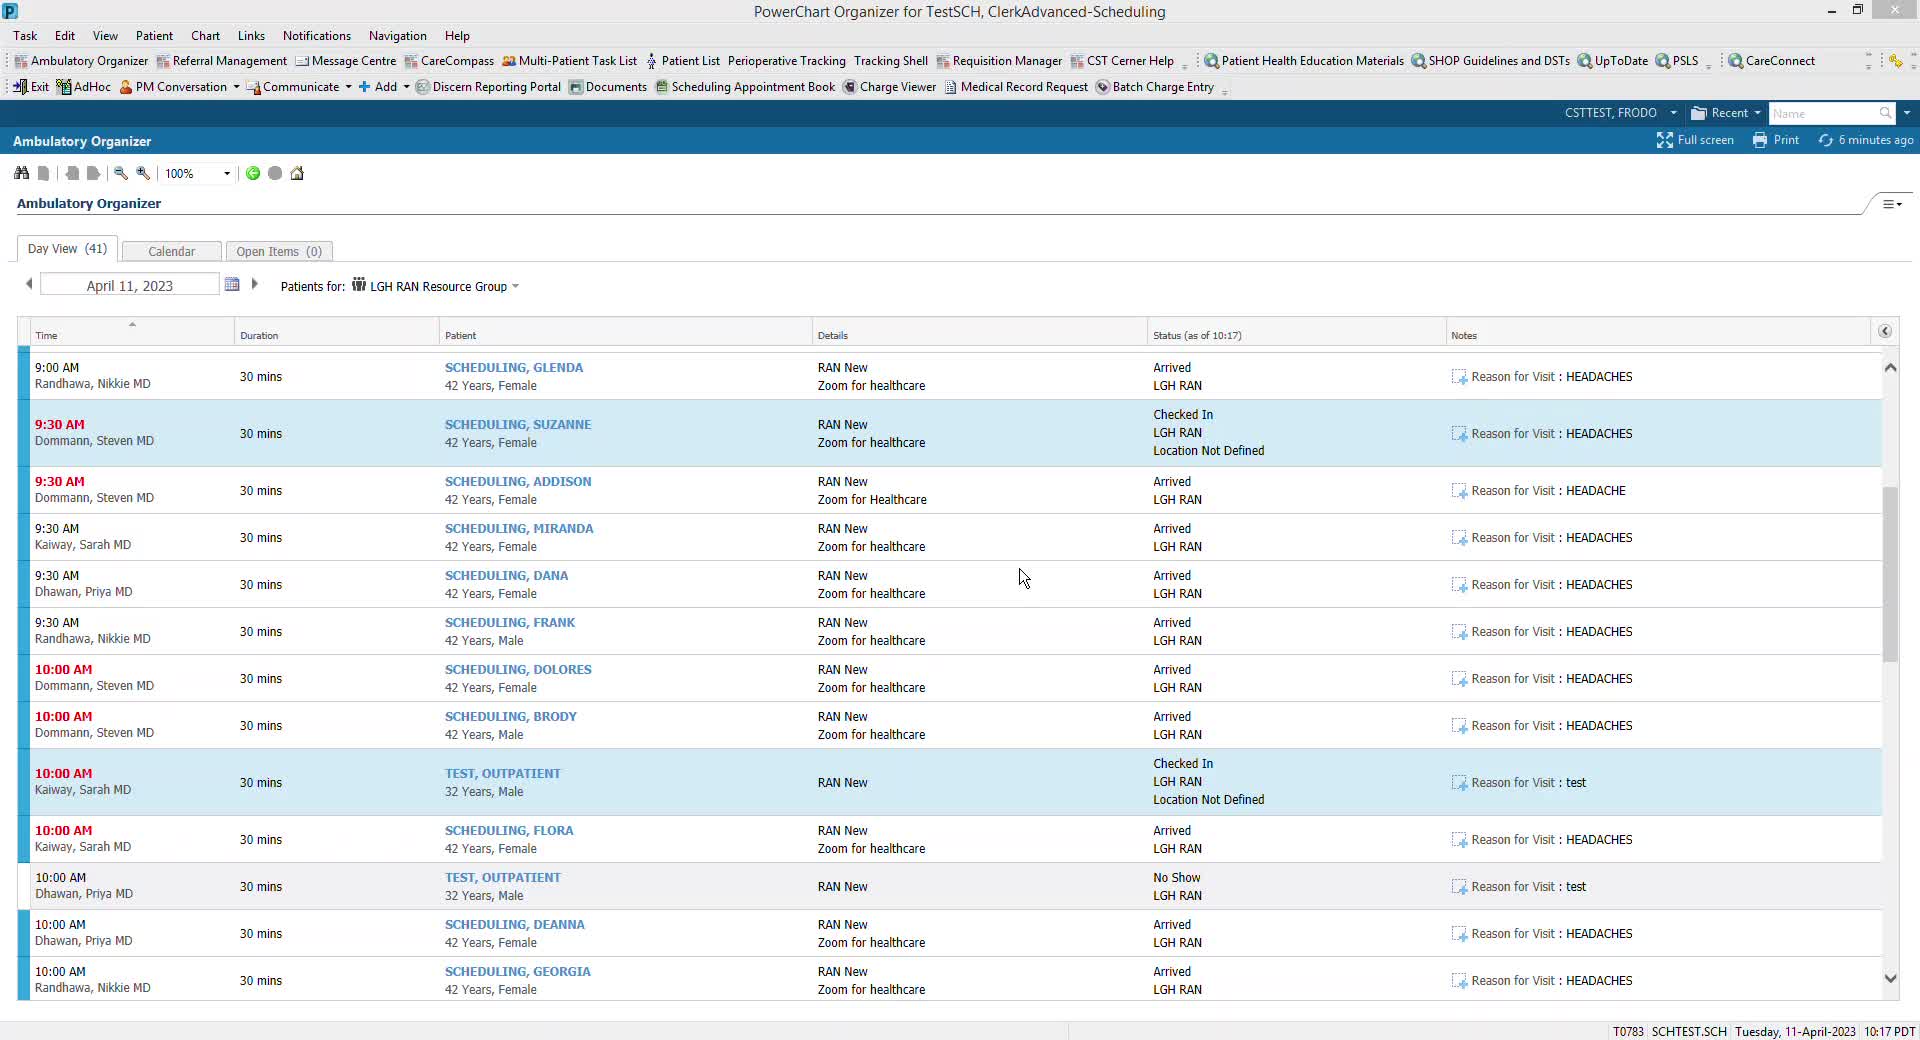
Task: Expand the CSTTEST, FRODO patient dropdown
Action: pos(1673,113)
